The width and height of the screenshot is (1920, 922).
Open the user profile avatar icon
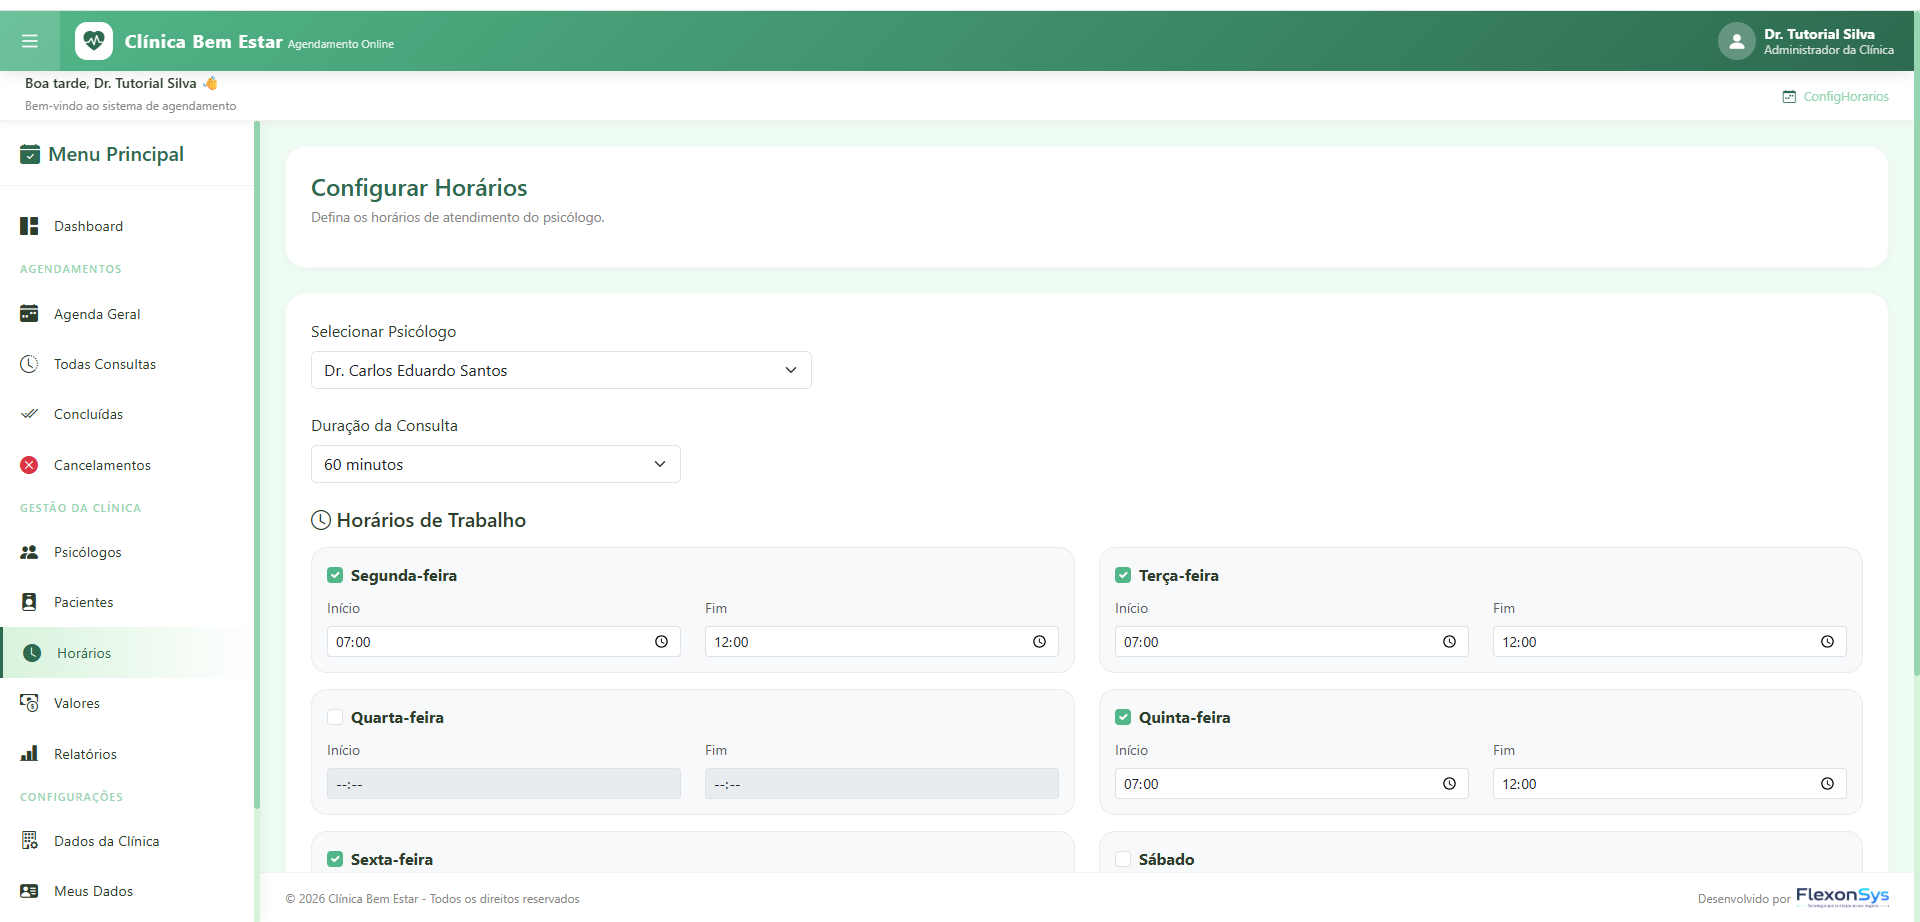tap(1736, 41)
